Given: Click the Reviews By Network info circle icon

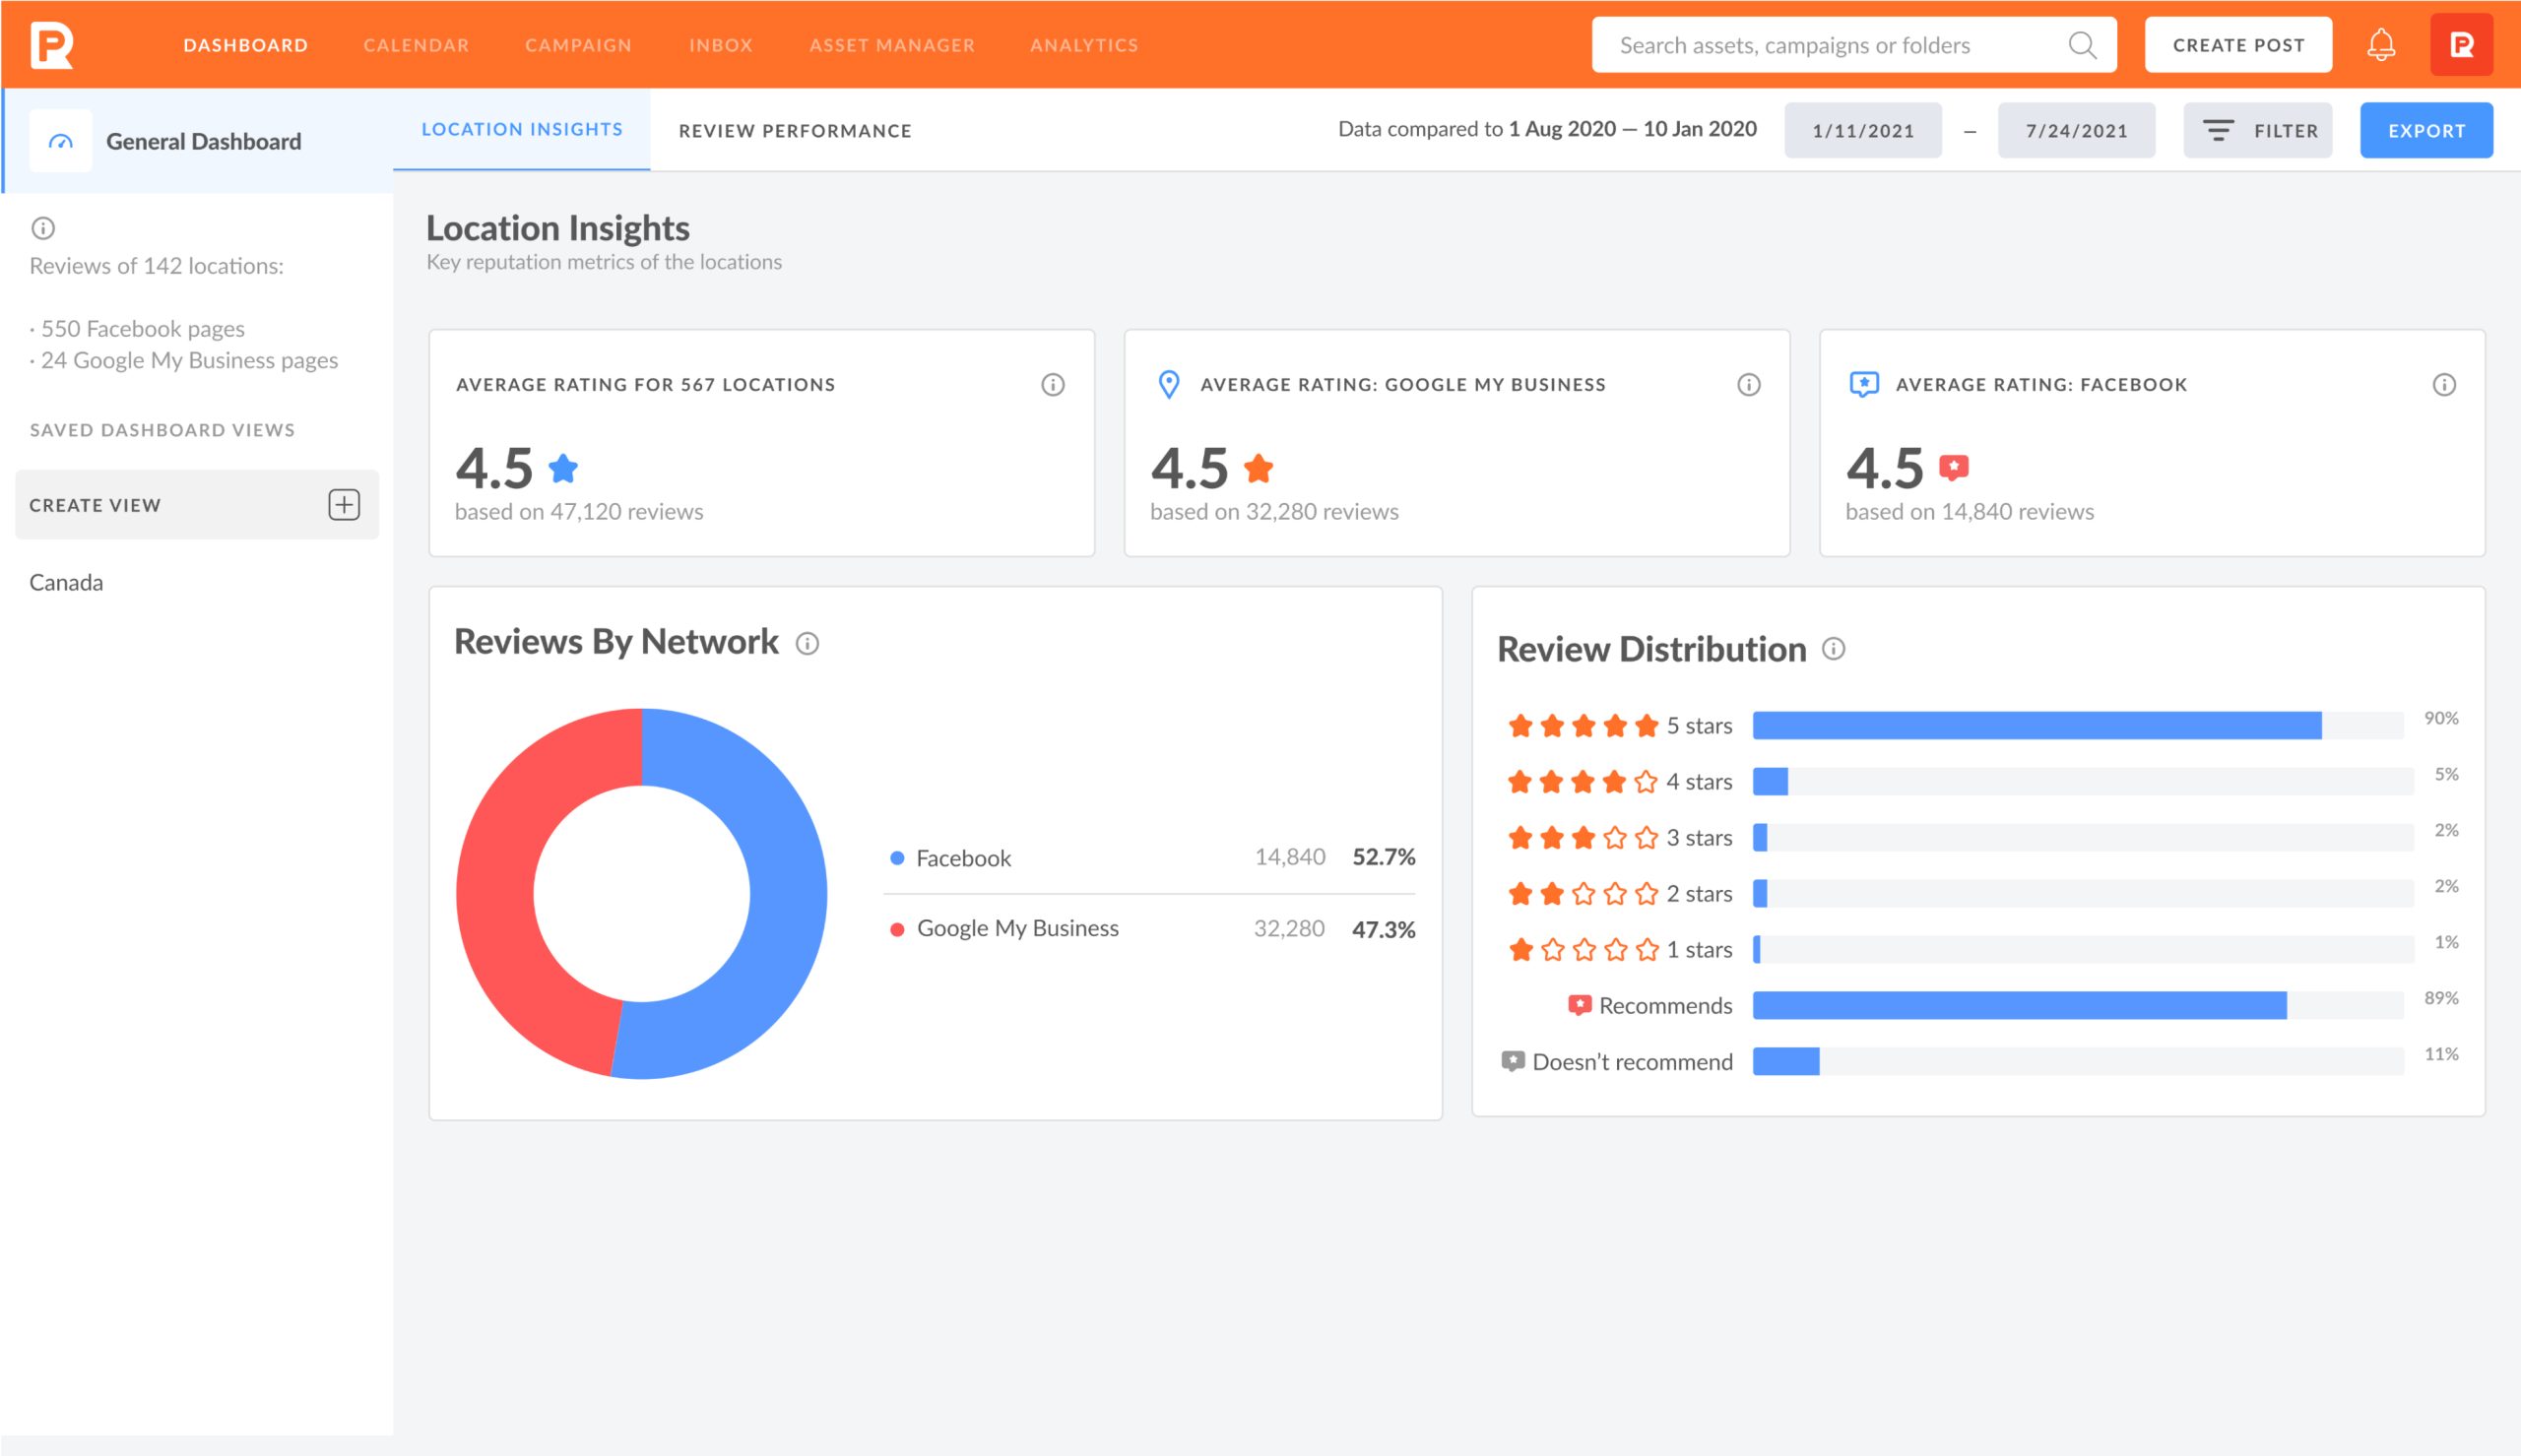Looking at the screenshot, I should point(808,641).
